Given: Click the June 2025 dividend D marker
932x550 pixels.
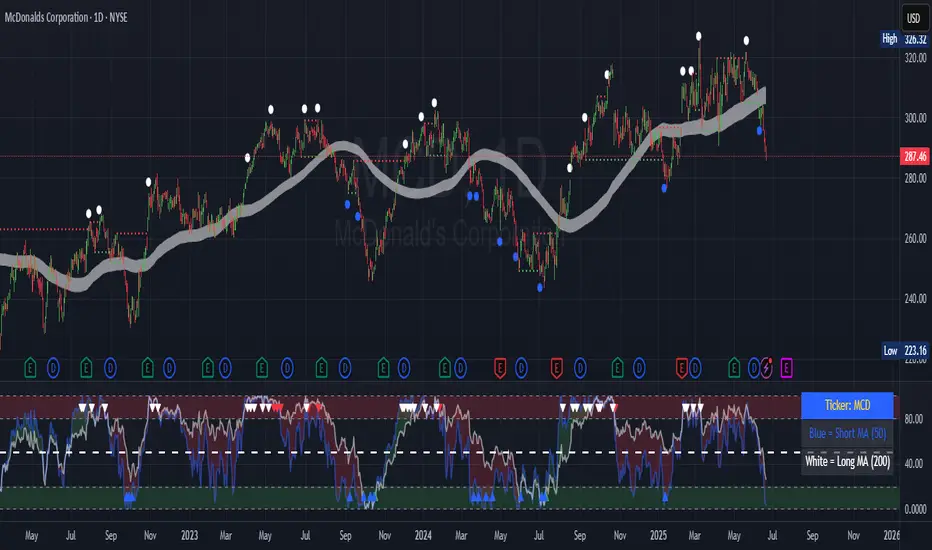Looking at the screenshot, I should click(754, 369).
